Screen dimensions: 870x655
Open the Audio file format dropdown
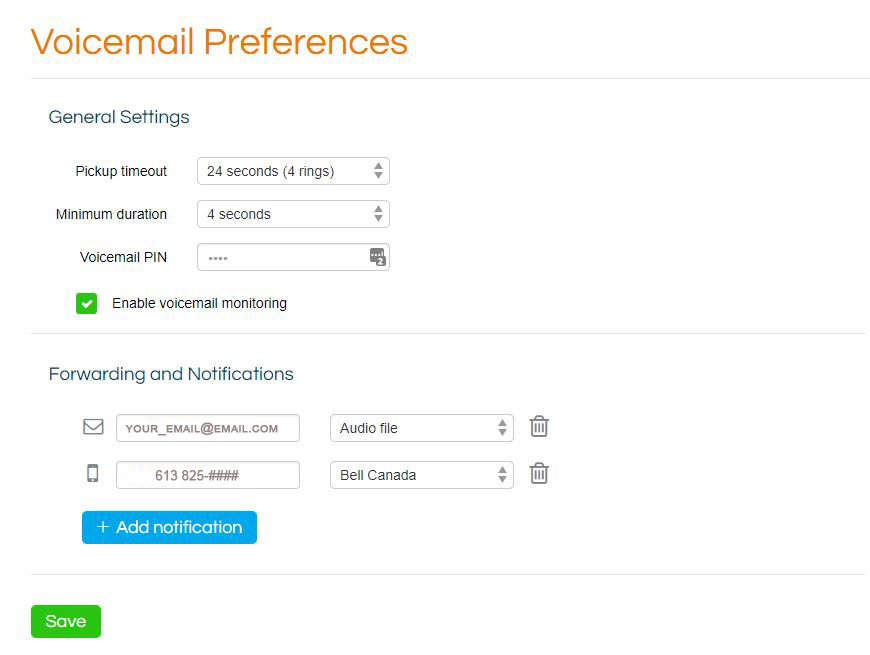422,428
